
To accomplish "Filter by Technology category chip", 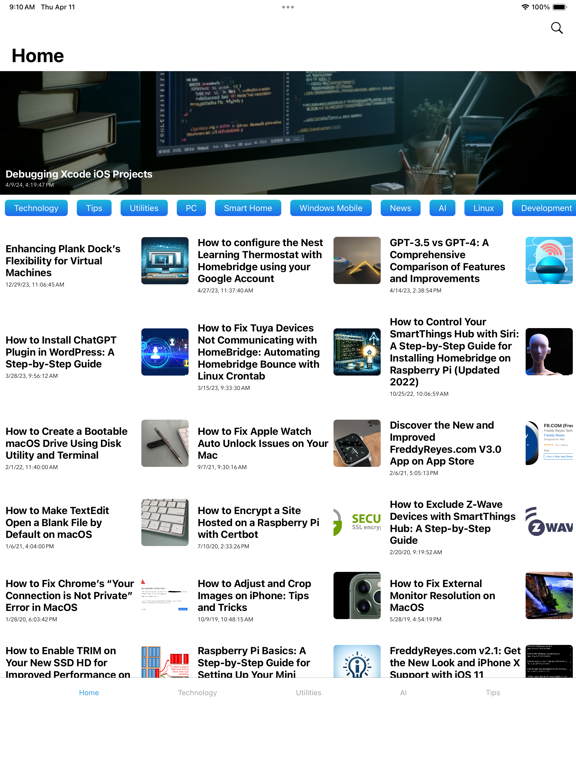I will [x=36, y=208].
